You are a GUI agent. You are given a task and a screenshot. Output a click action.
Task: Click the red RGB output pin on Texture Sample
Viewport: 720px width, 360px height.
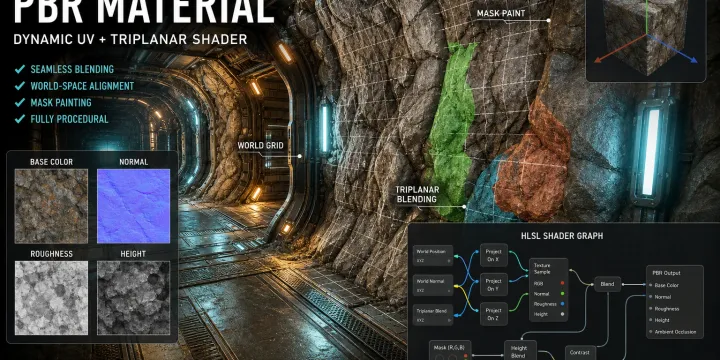pos(562,283)
